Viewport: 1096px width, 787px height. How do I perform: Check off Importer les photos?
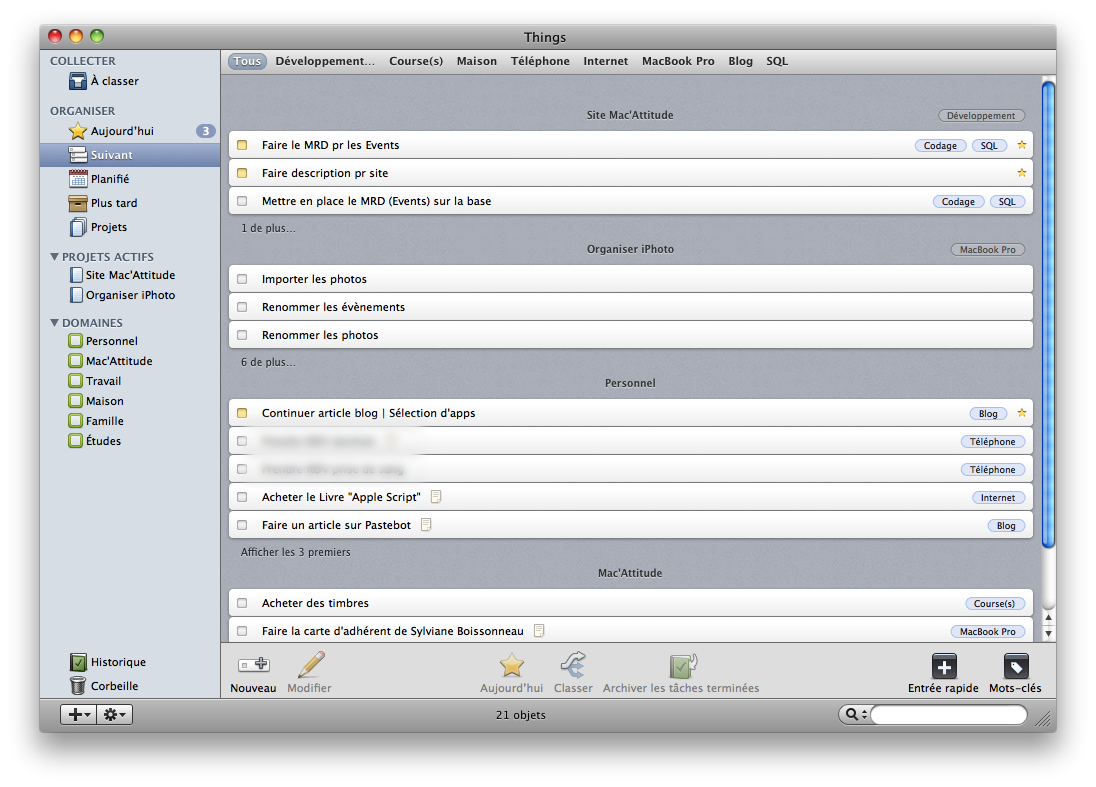[x=242, y=279]
